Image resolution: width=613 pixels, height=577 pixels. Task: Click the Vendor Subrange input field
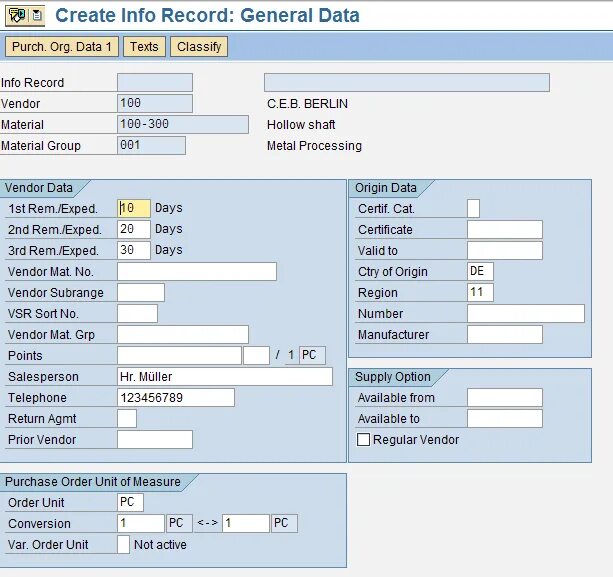pos(141,292)
